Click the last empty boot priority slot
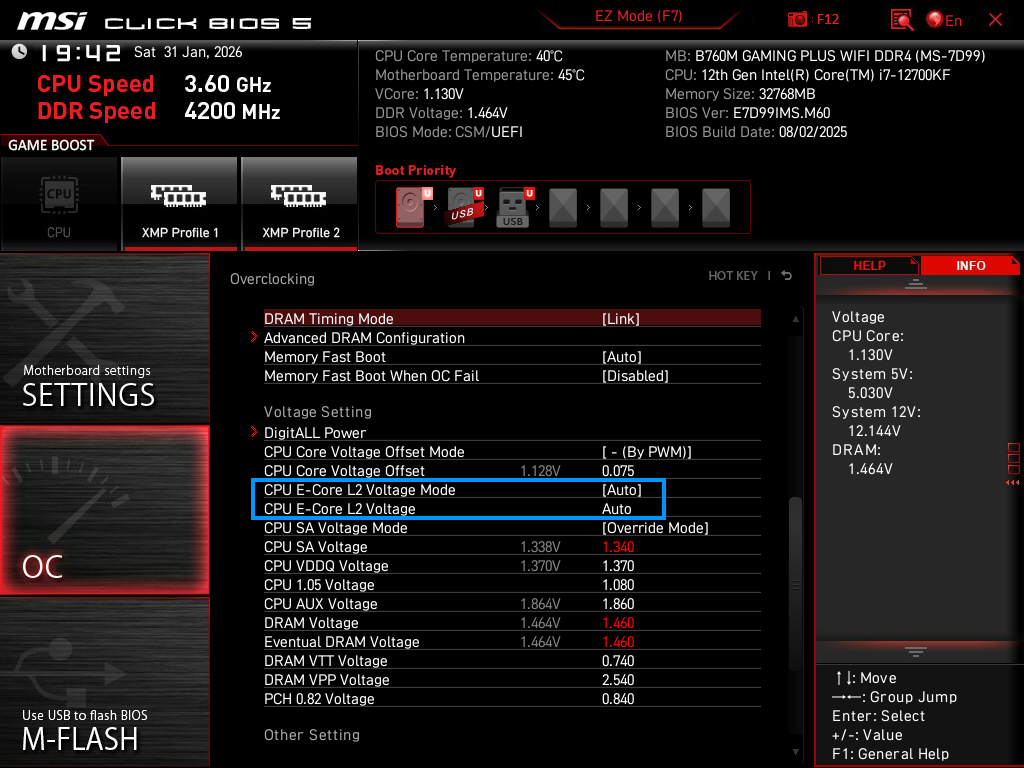Viewport: 1024px width, 768px height. point(716,208)
